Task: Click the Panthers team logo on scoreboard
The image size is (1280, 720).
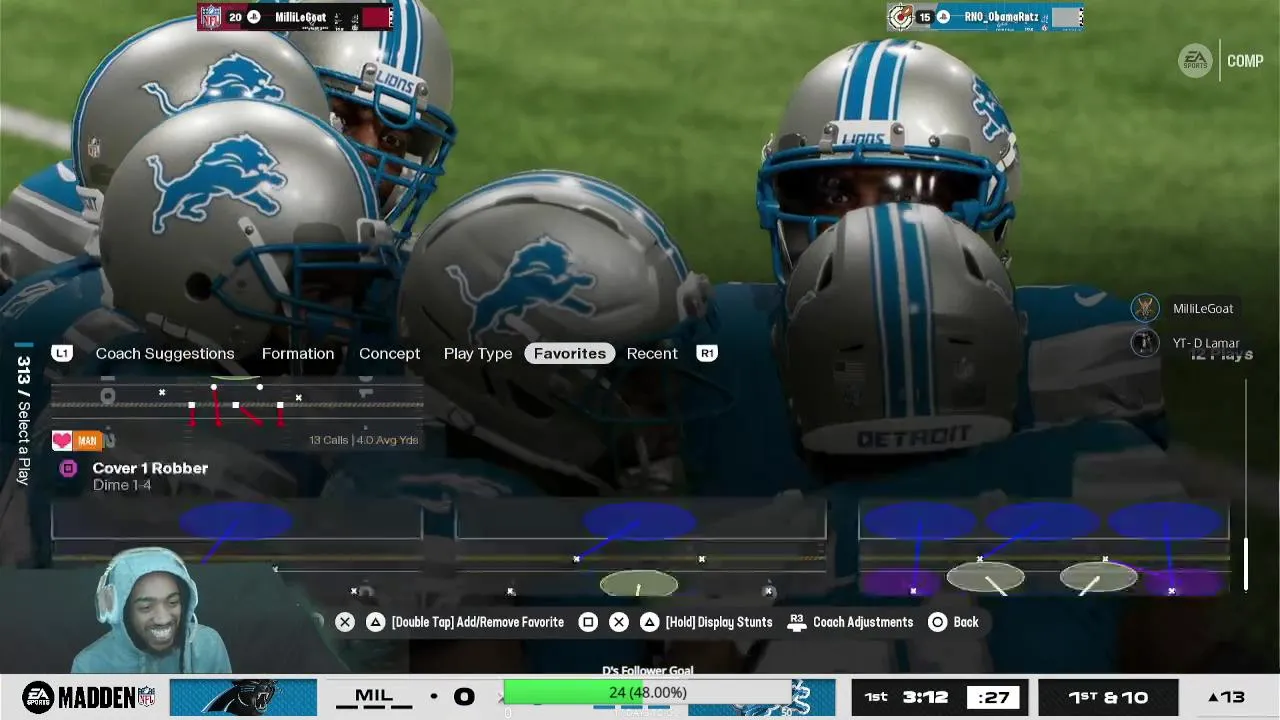Action: coord(243,697)
